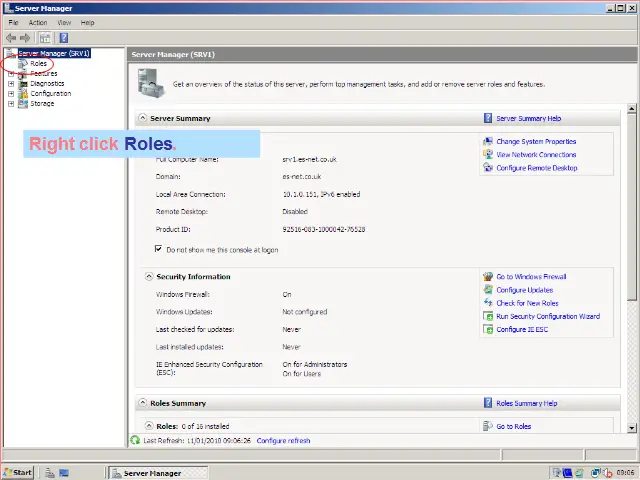Select the Roles node icon in tree
The height and width of the screenshot is (480, 640).
(x=23, y=64)
